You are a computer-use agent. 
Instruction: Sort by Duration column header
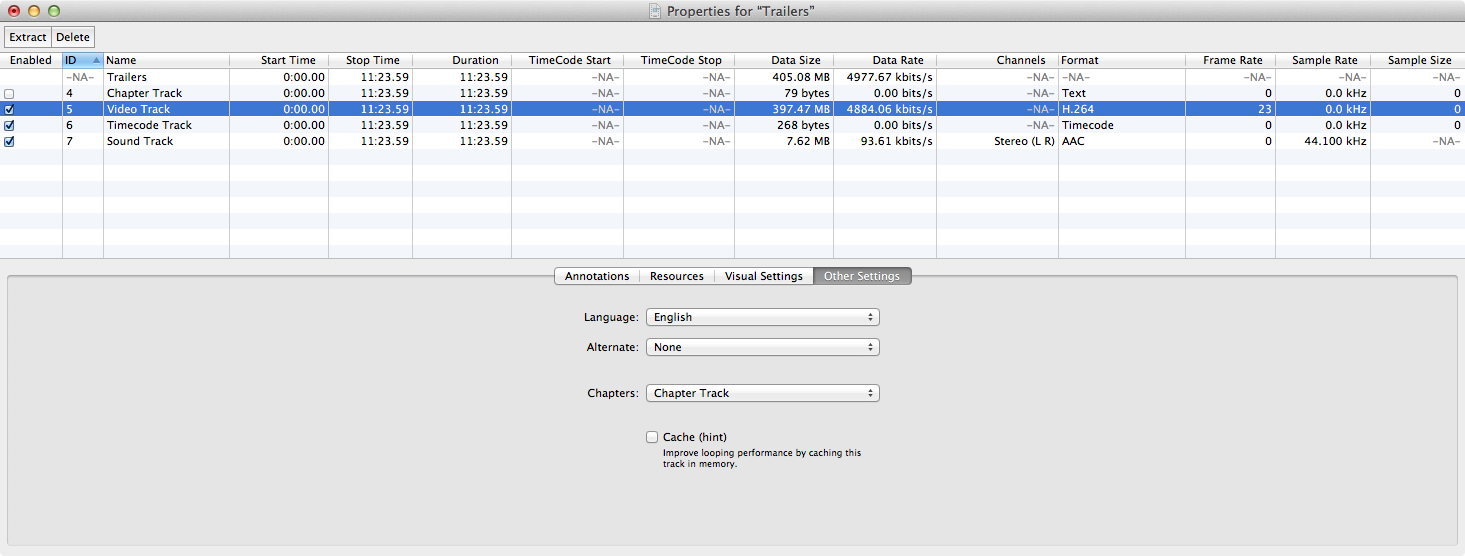point(462,60)
